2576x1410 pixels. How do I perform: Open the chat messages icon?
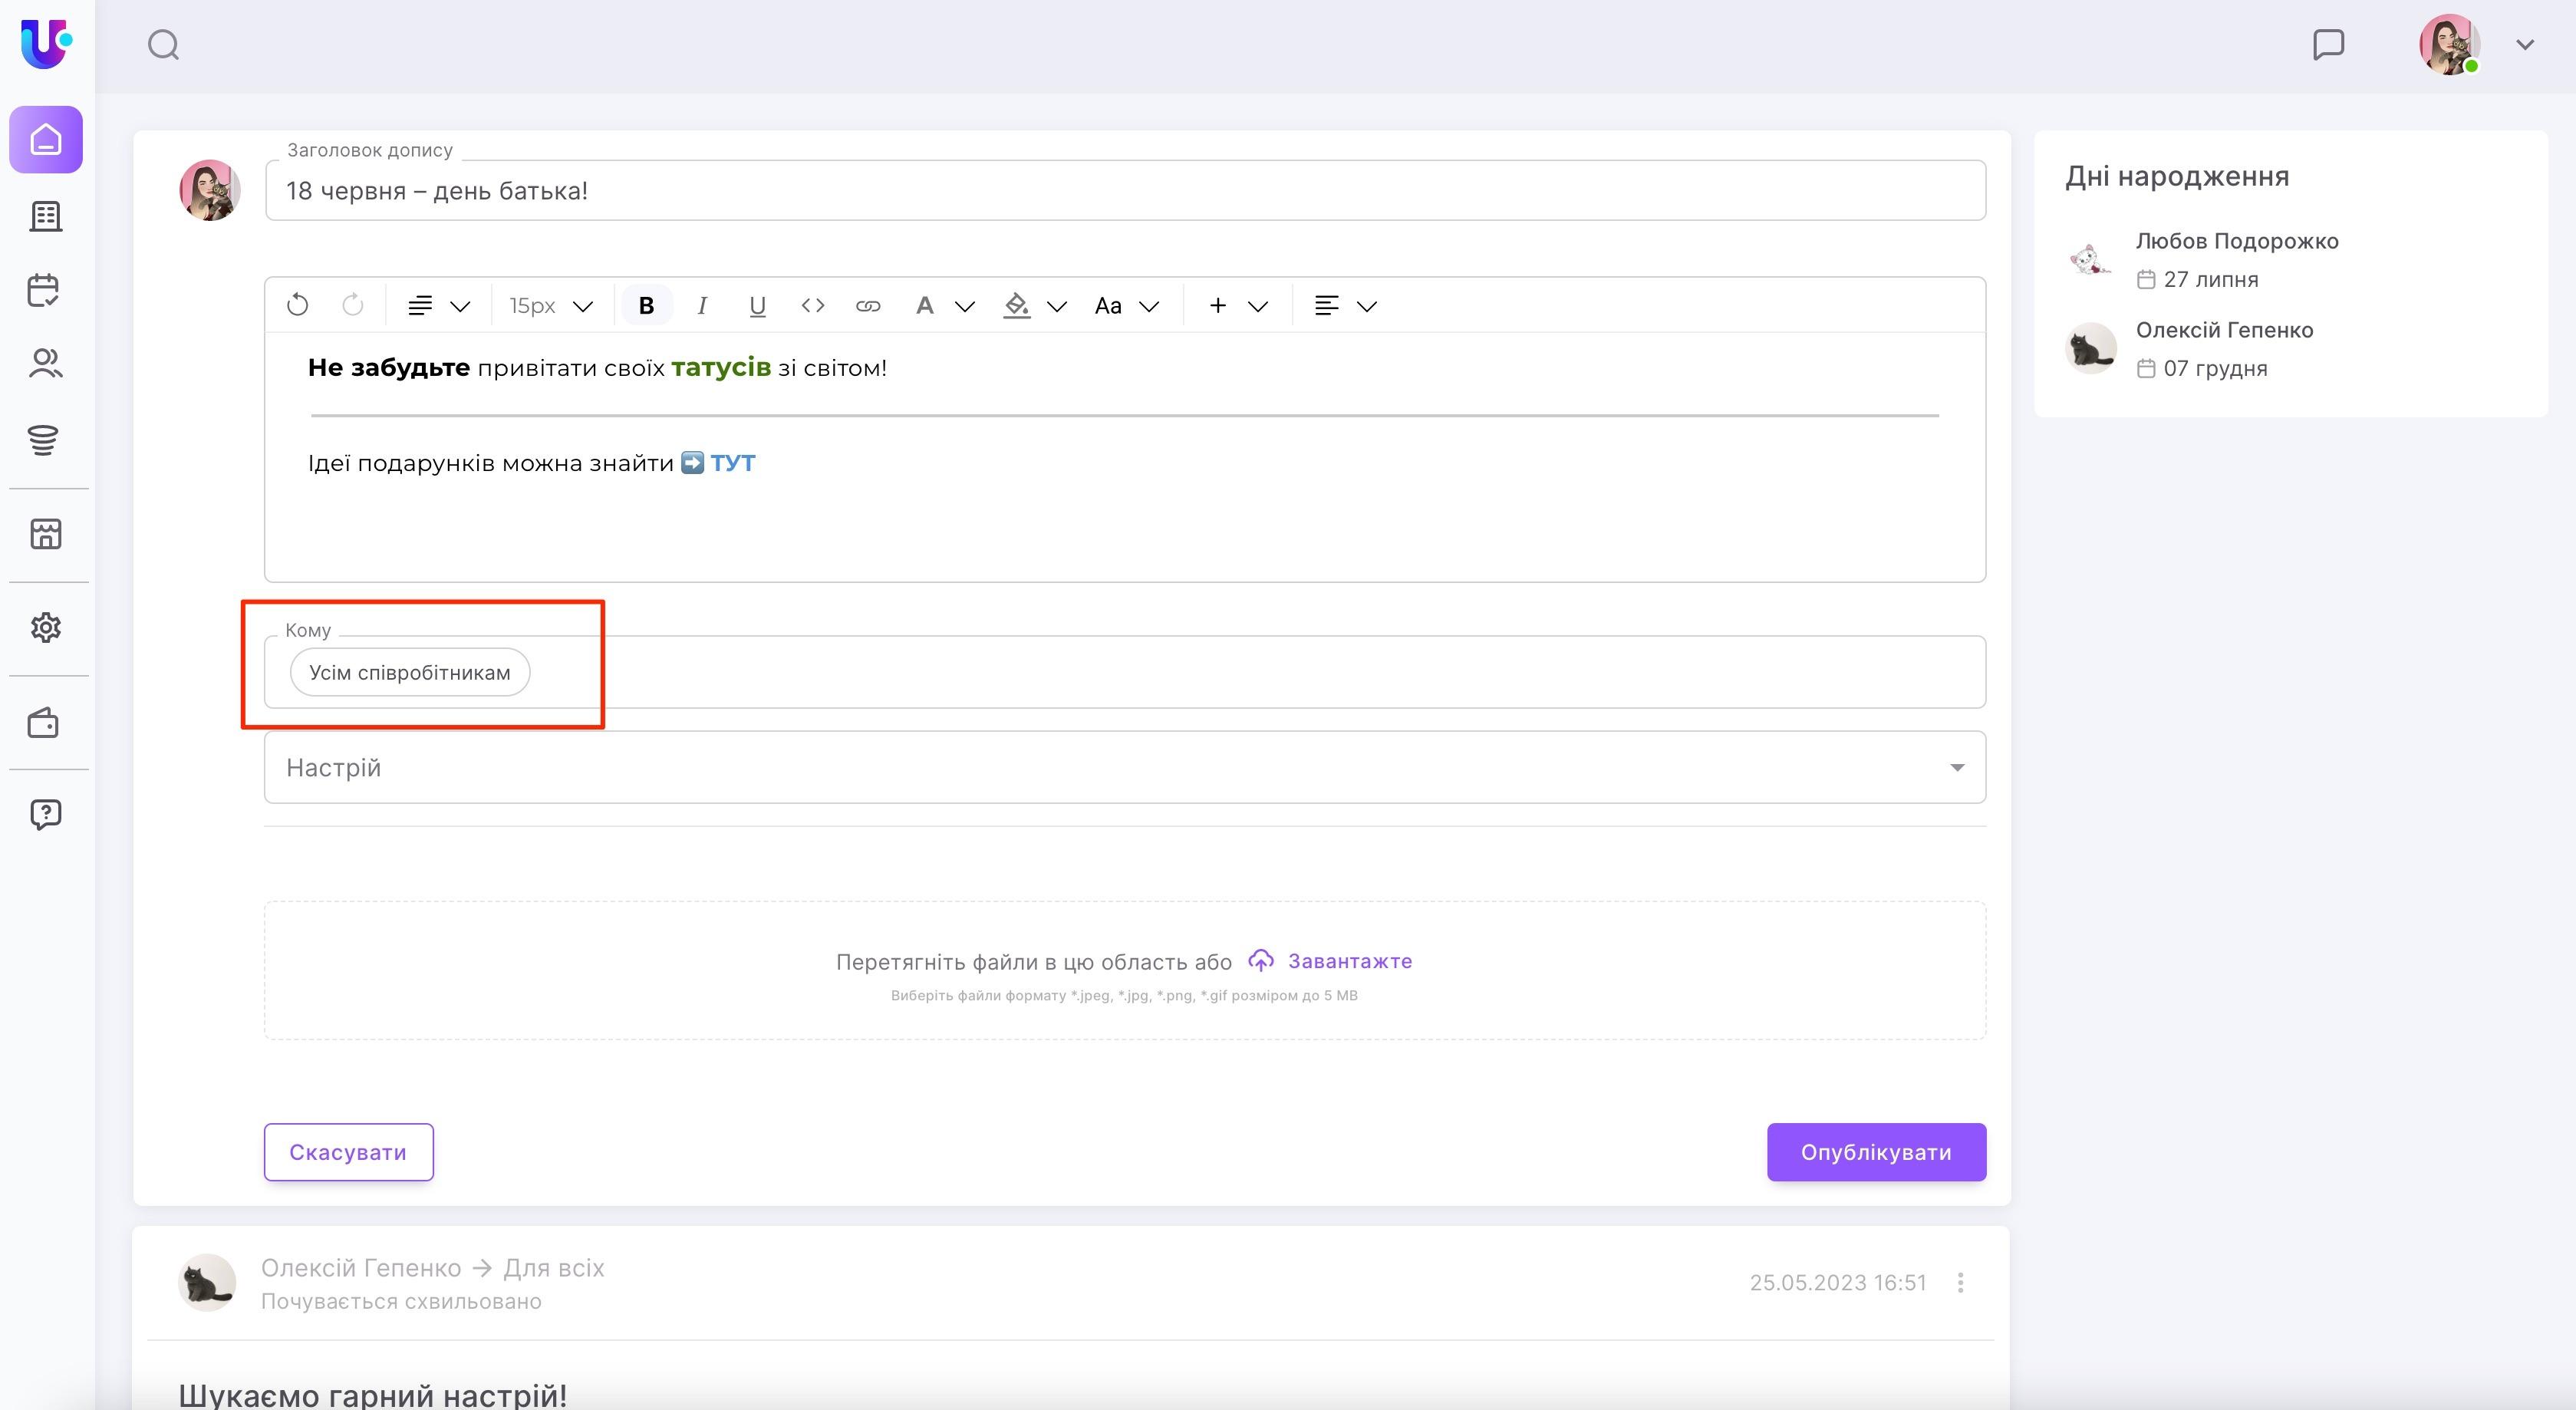pos(2328,45)
